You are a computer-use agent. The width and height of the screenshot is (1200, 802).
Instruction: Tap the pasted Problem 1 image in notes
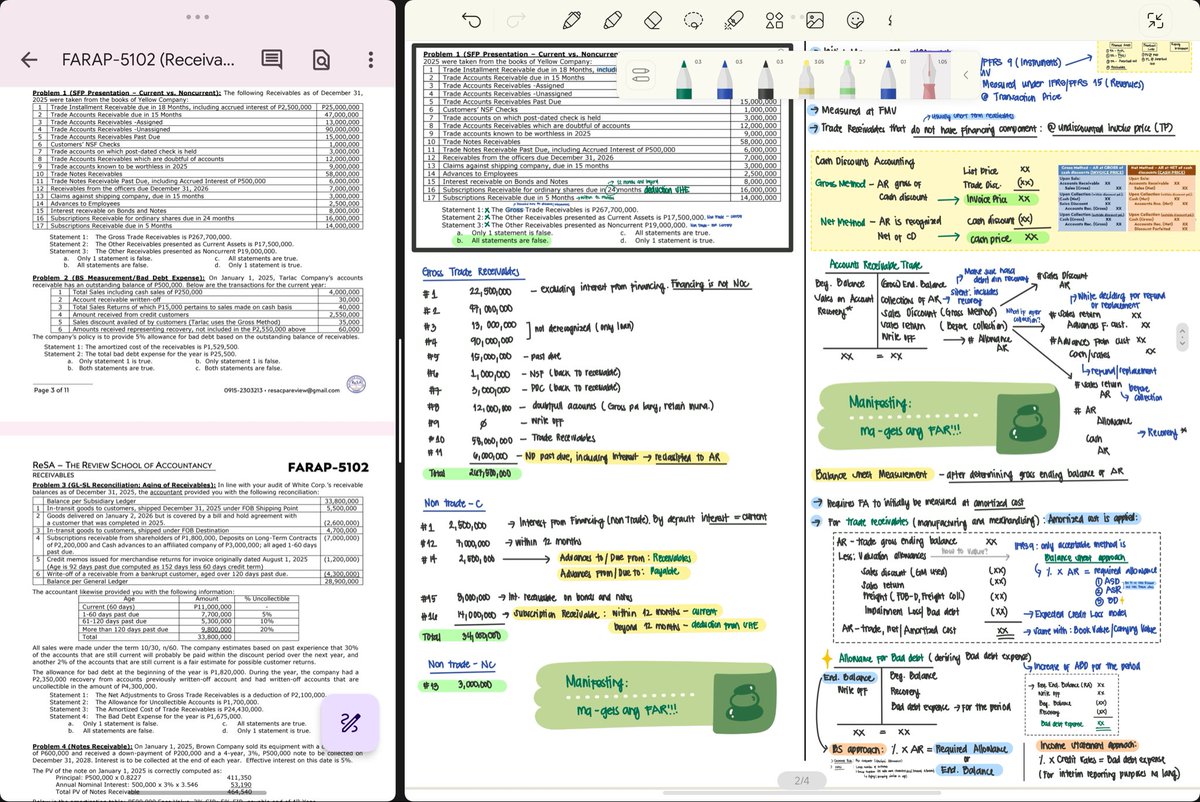click(600, 148)
